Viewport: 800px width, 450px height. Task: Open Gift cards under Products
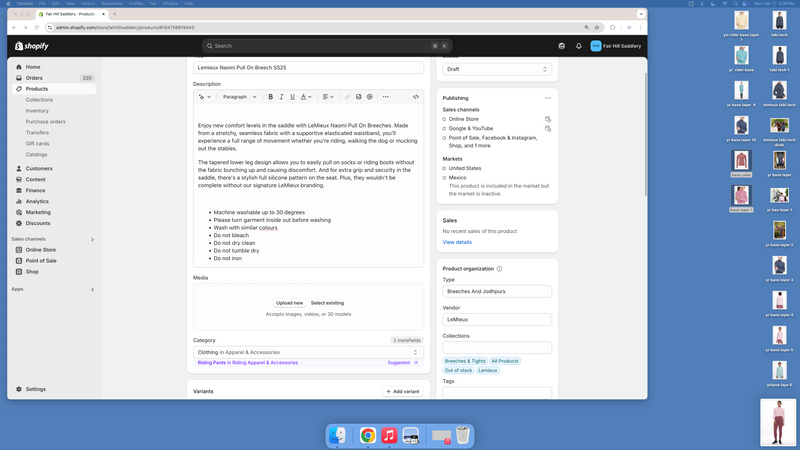[x=37, y=144]
